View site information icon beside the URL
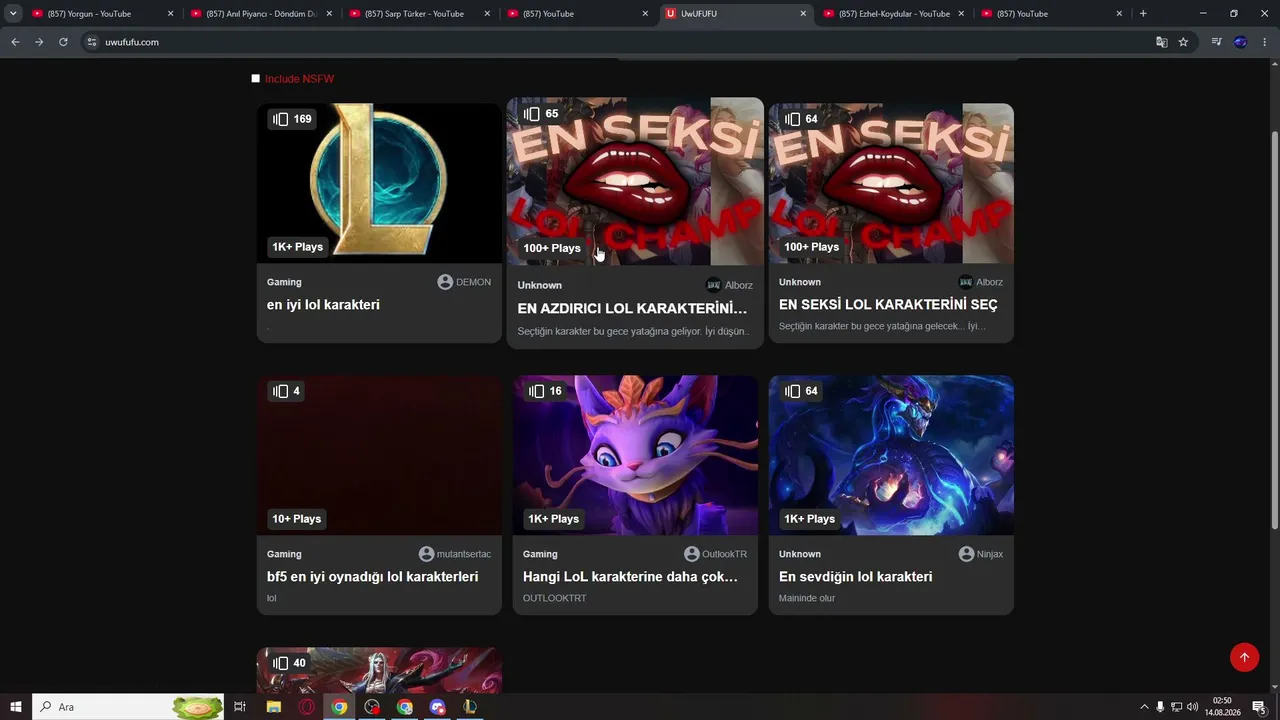1280x720 pixels. (x=92, y=42)
